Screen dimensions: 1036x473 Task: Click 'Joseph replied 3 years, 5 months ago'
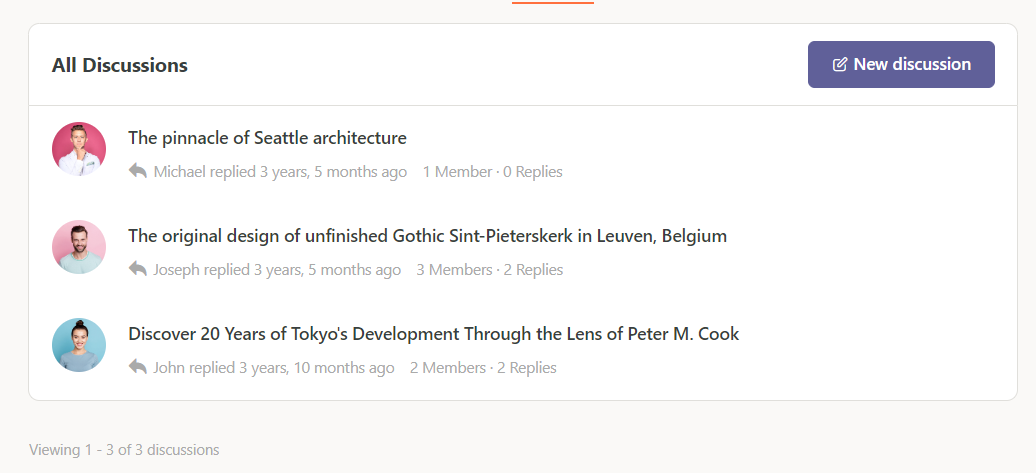[277, 270]
